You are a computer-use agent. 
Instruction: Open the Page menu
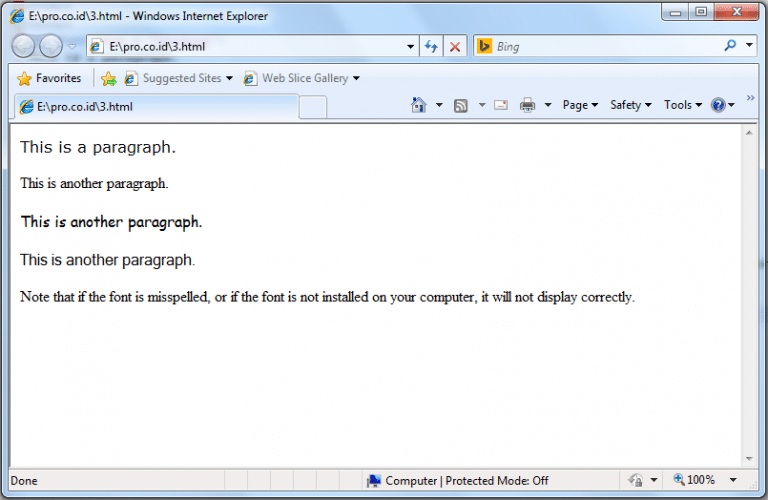(x=580, y=105)
